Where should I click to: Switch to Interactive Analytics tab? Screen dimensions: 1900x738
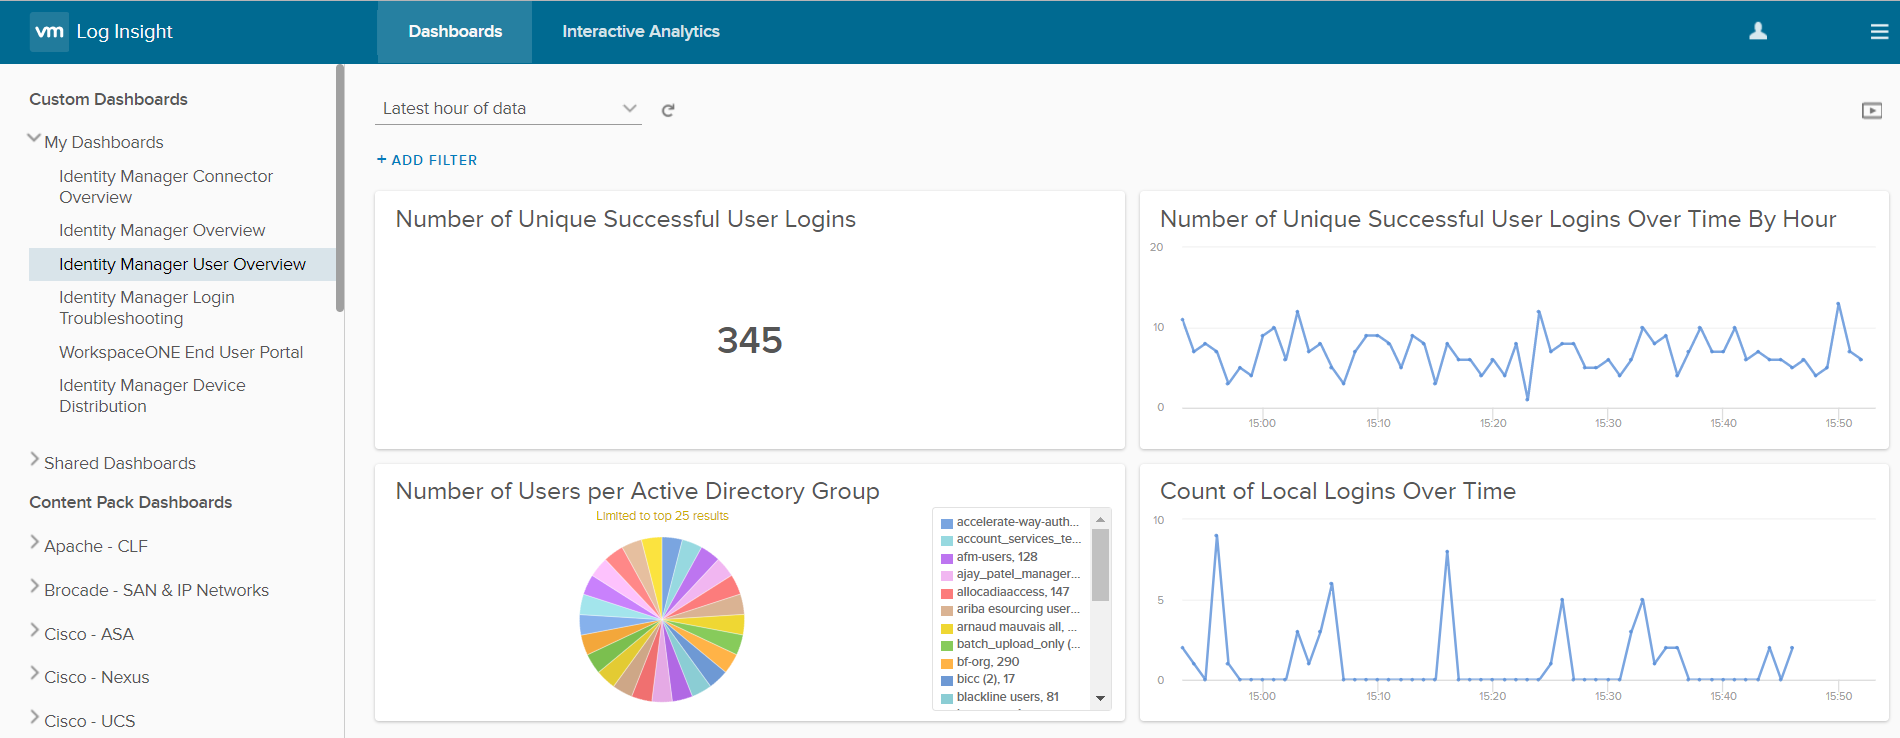(641, 32)
